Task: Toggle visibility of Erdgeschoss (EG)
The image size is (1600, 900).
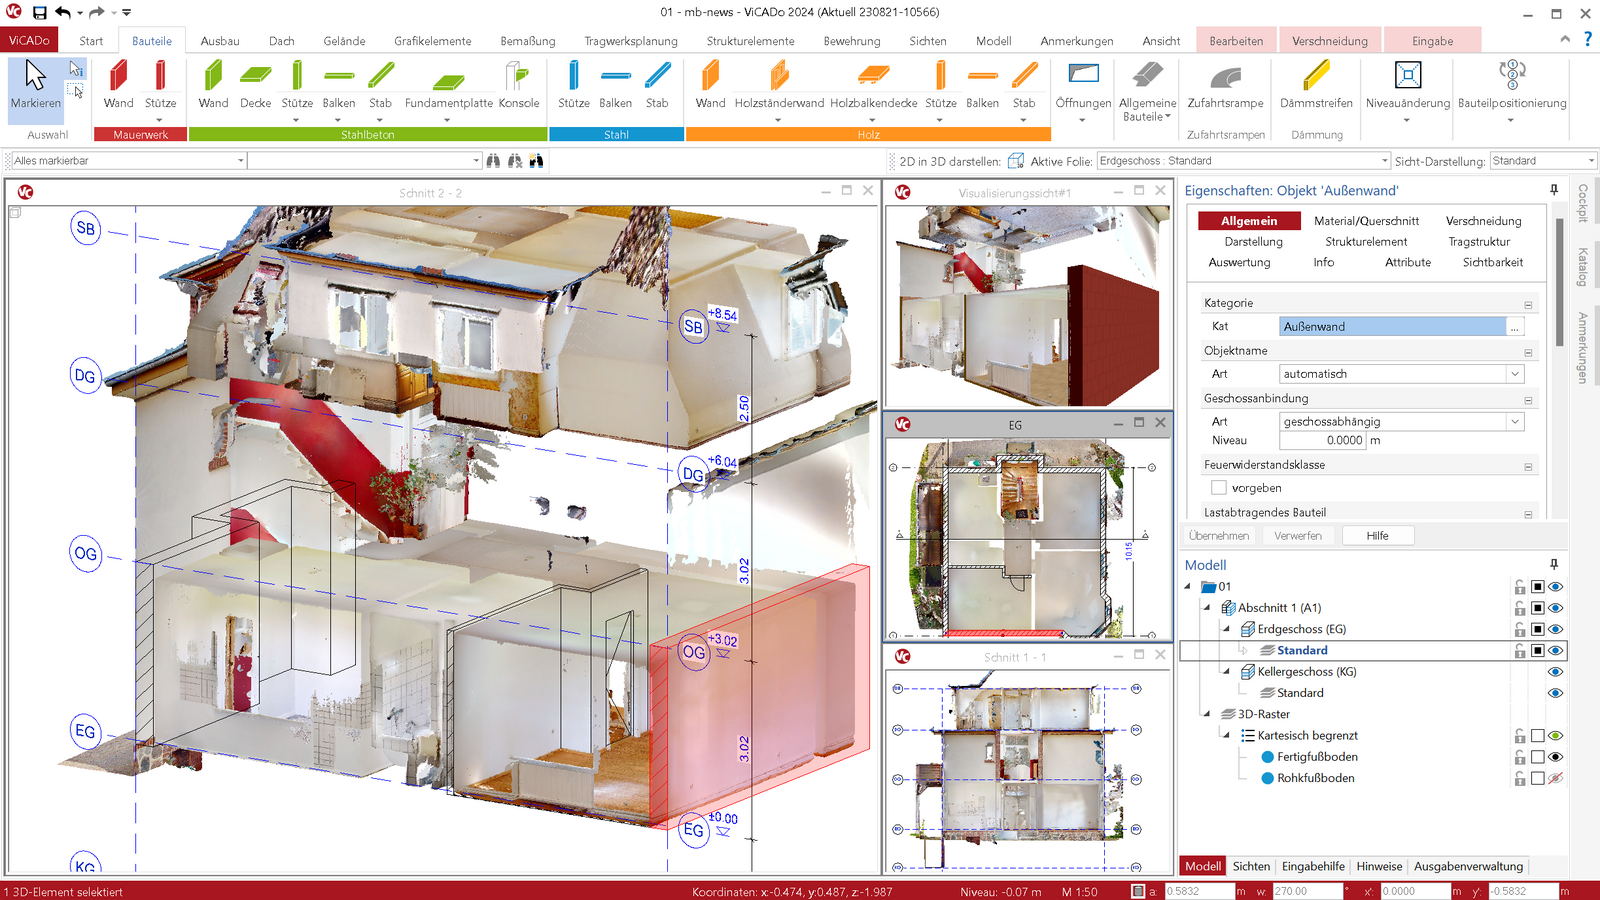Action: tap(1555, 629)
